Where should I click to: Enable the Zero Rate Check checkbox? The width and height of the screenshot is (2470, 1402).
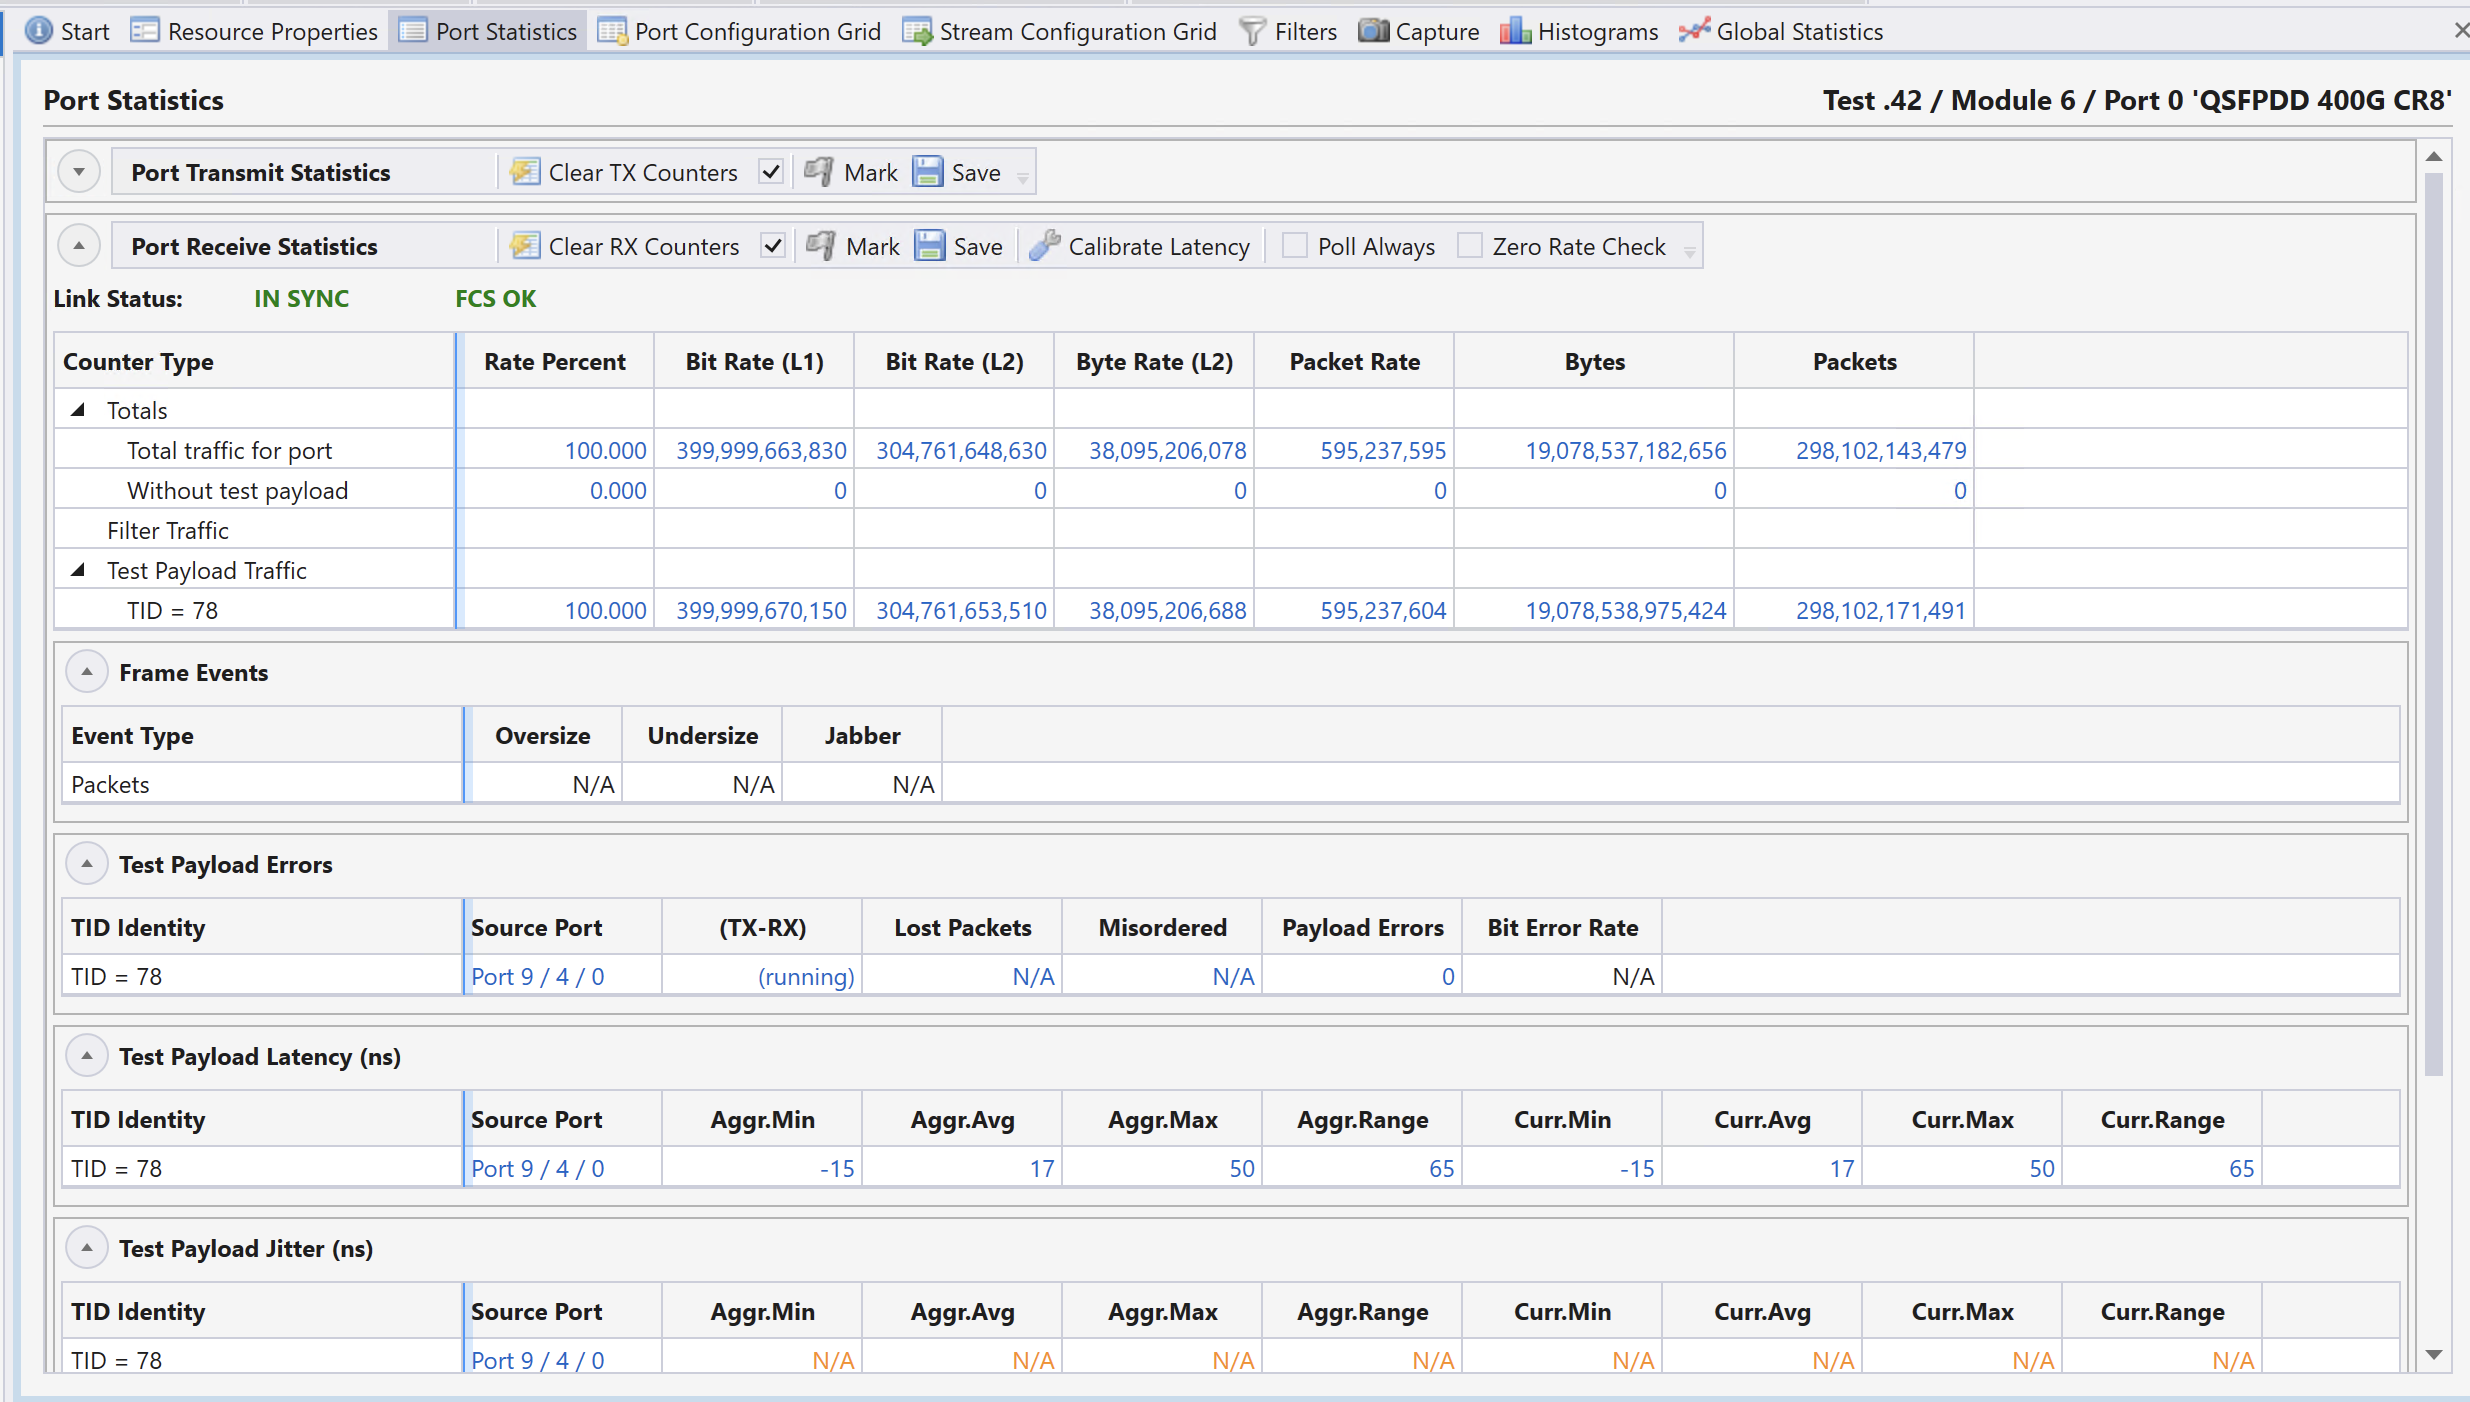point(1469,246)
